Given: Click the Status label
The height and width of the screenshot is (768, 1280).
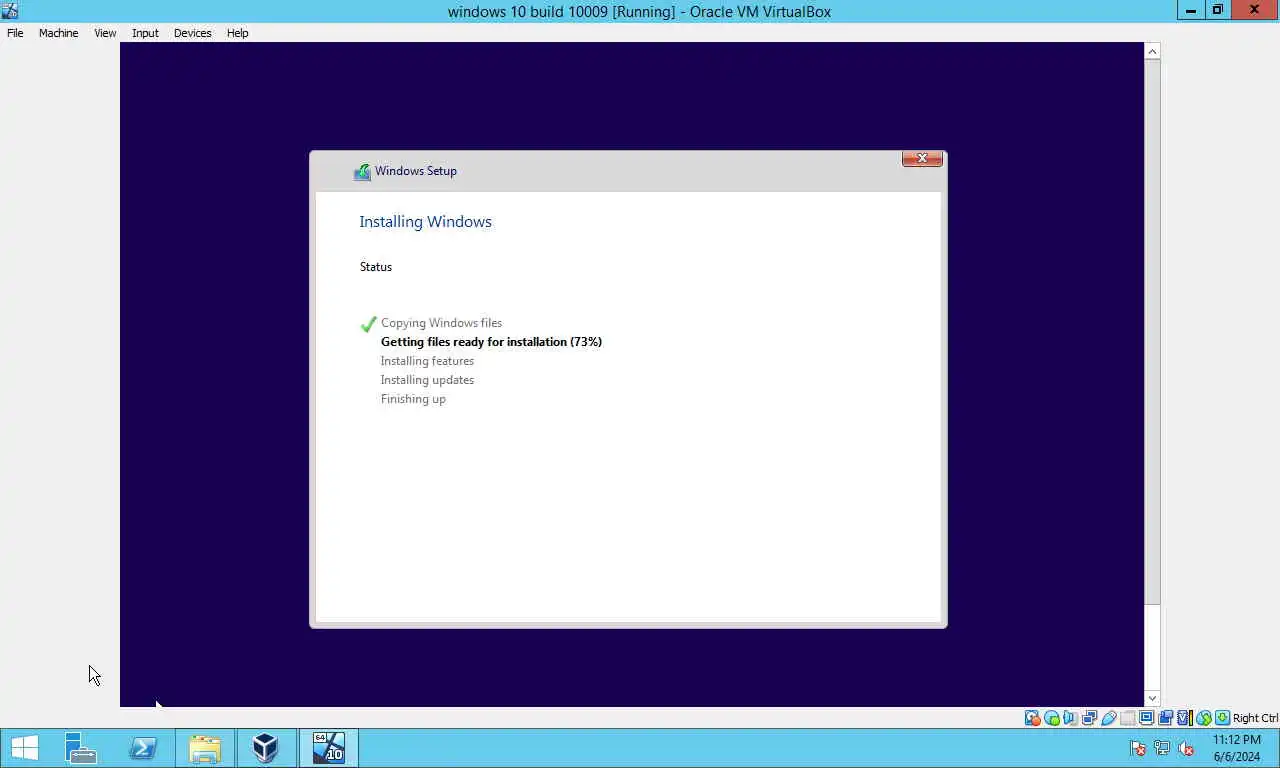Looking at the screenshot, I should [376, 267].
